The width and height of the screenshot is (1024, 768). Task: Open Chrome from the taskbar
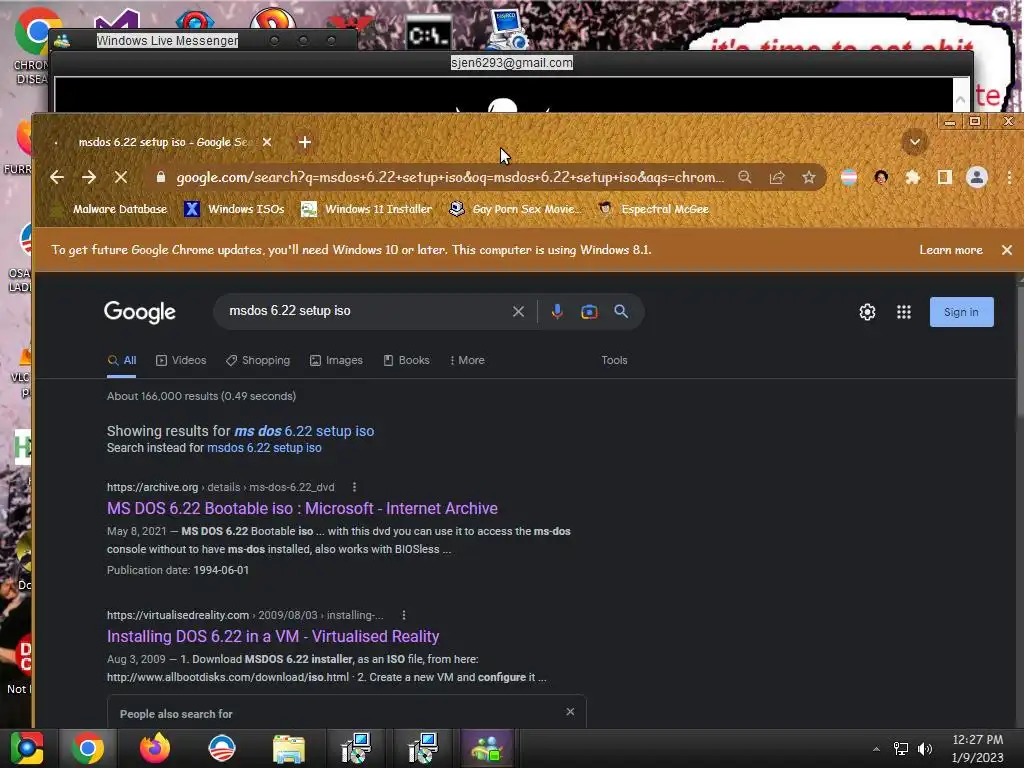[88, 748]
